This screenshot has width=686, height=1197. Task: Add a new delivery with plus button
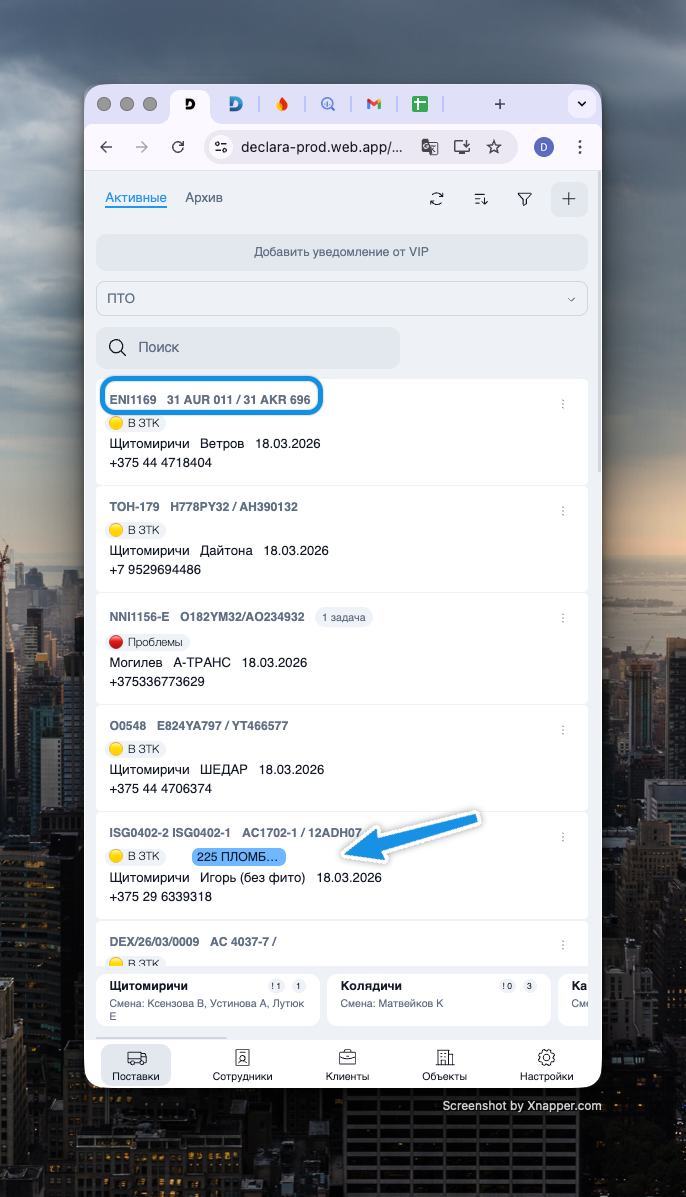click(x=568, y=199)
